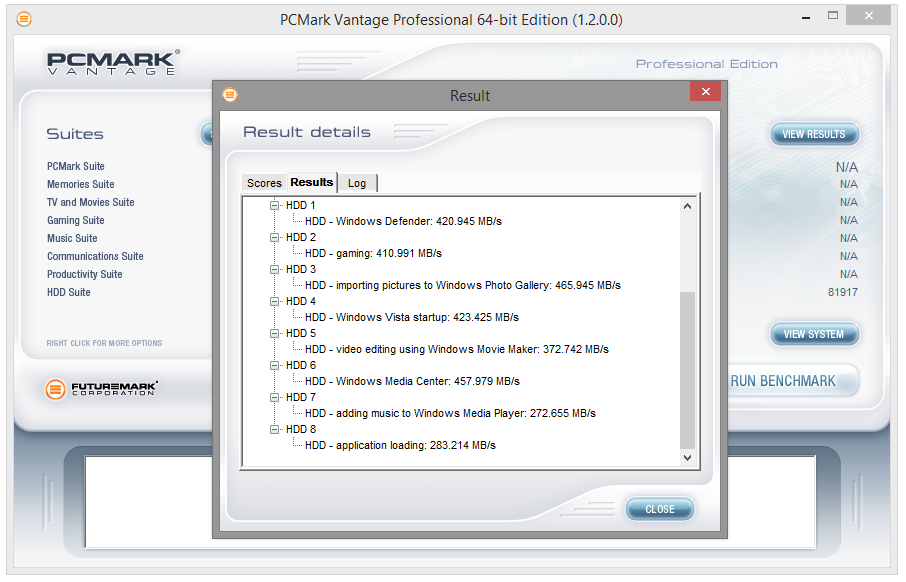Screen dimensions: 906x582
Task: Click the results list scrollbar thumb
Action: 687,370
